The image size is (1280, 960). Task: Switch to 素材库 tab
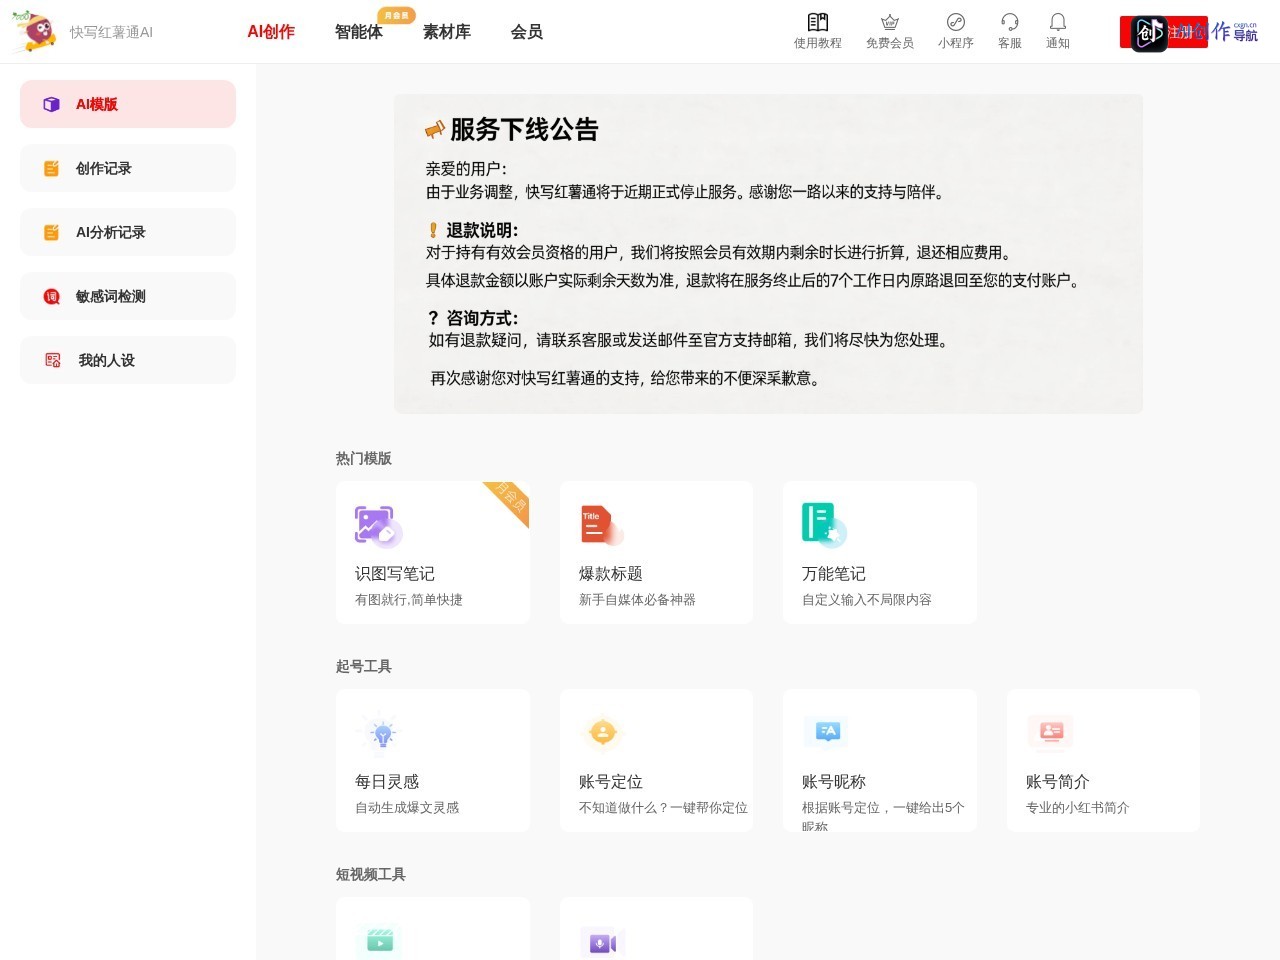[x=447, y=32]
